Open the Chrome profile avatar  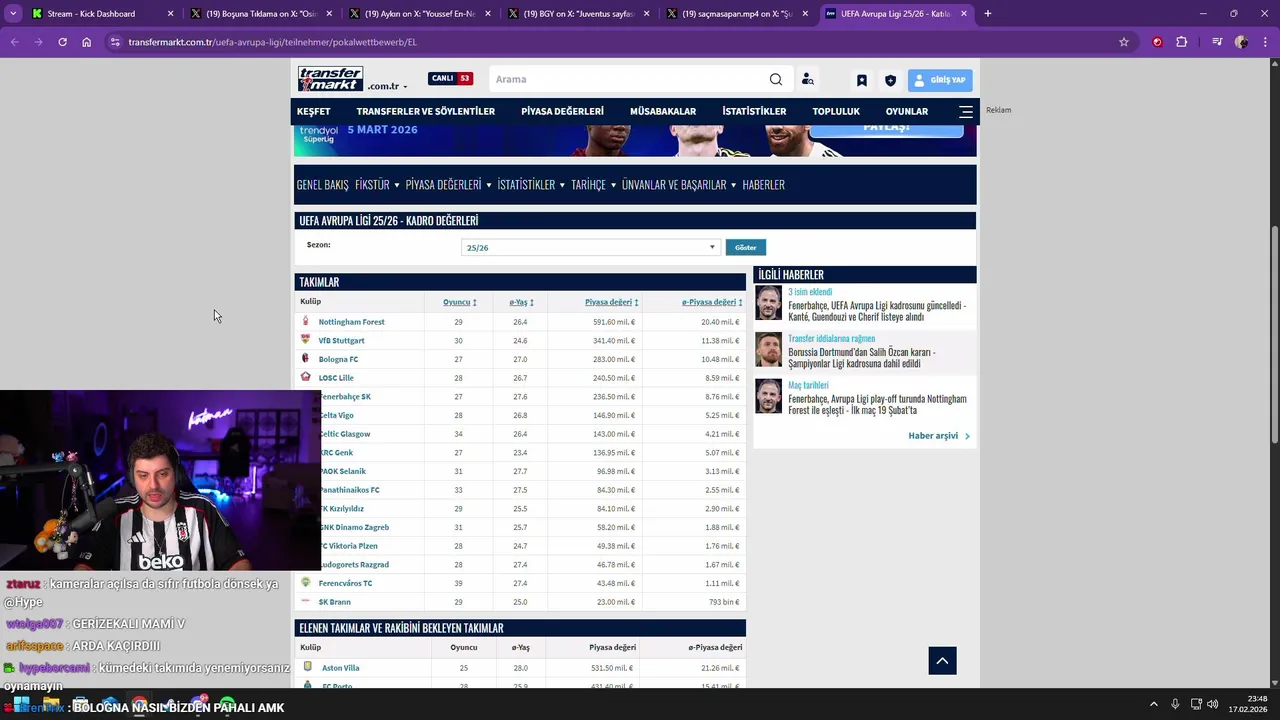pyautogui.click(x=1241, y=42)
